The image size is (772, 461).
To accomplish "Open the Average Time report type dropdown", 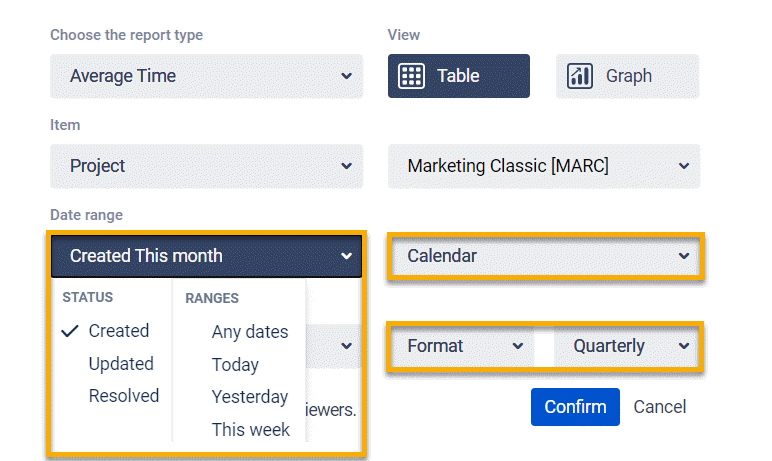I will coord(206,76).
